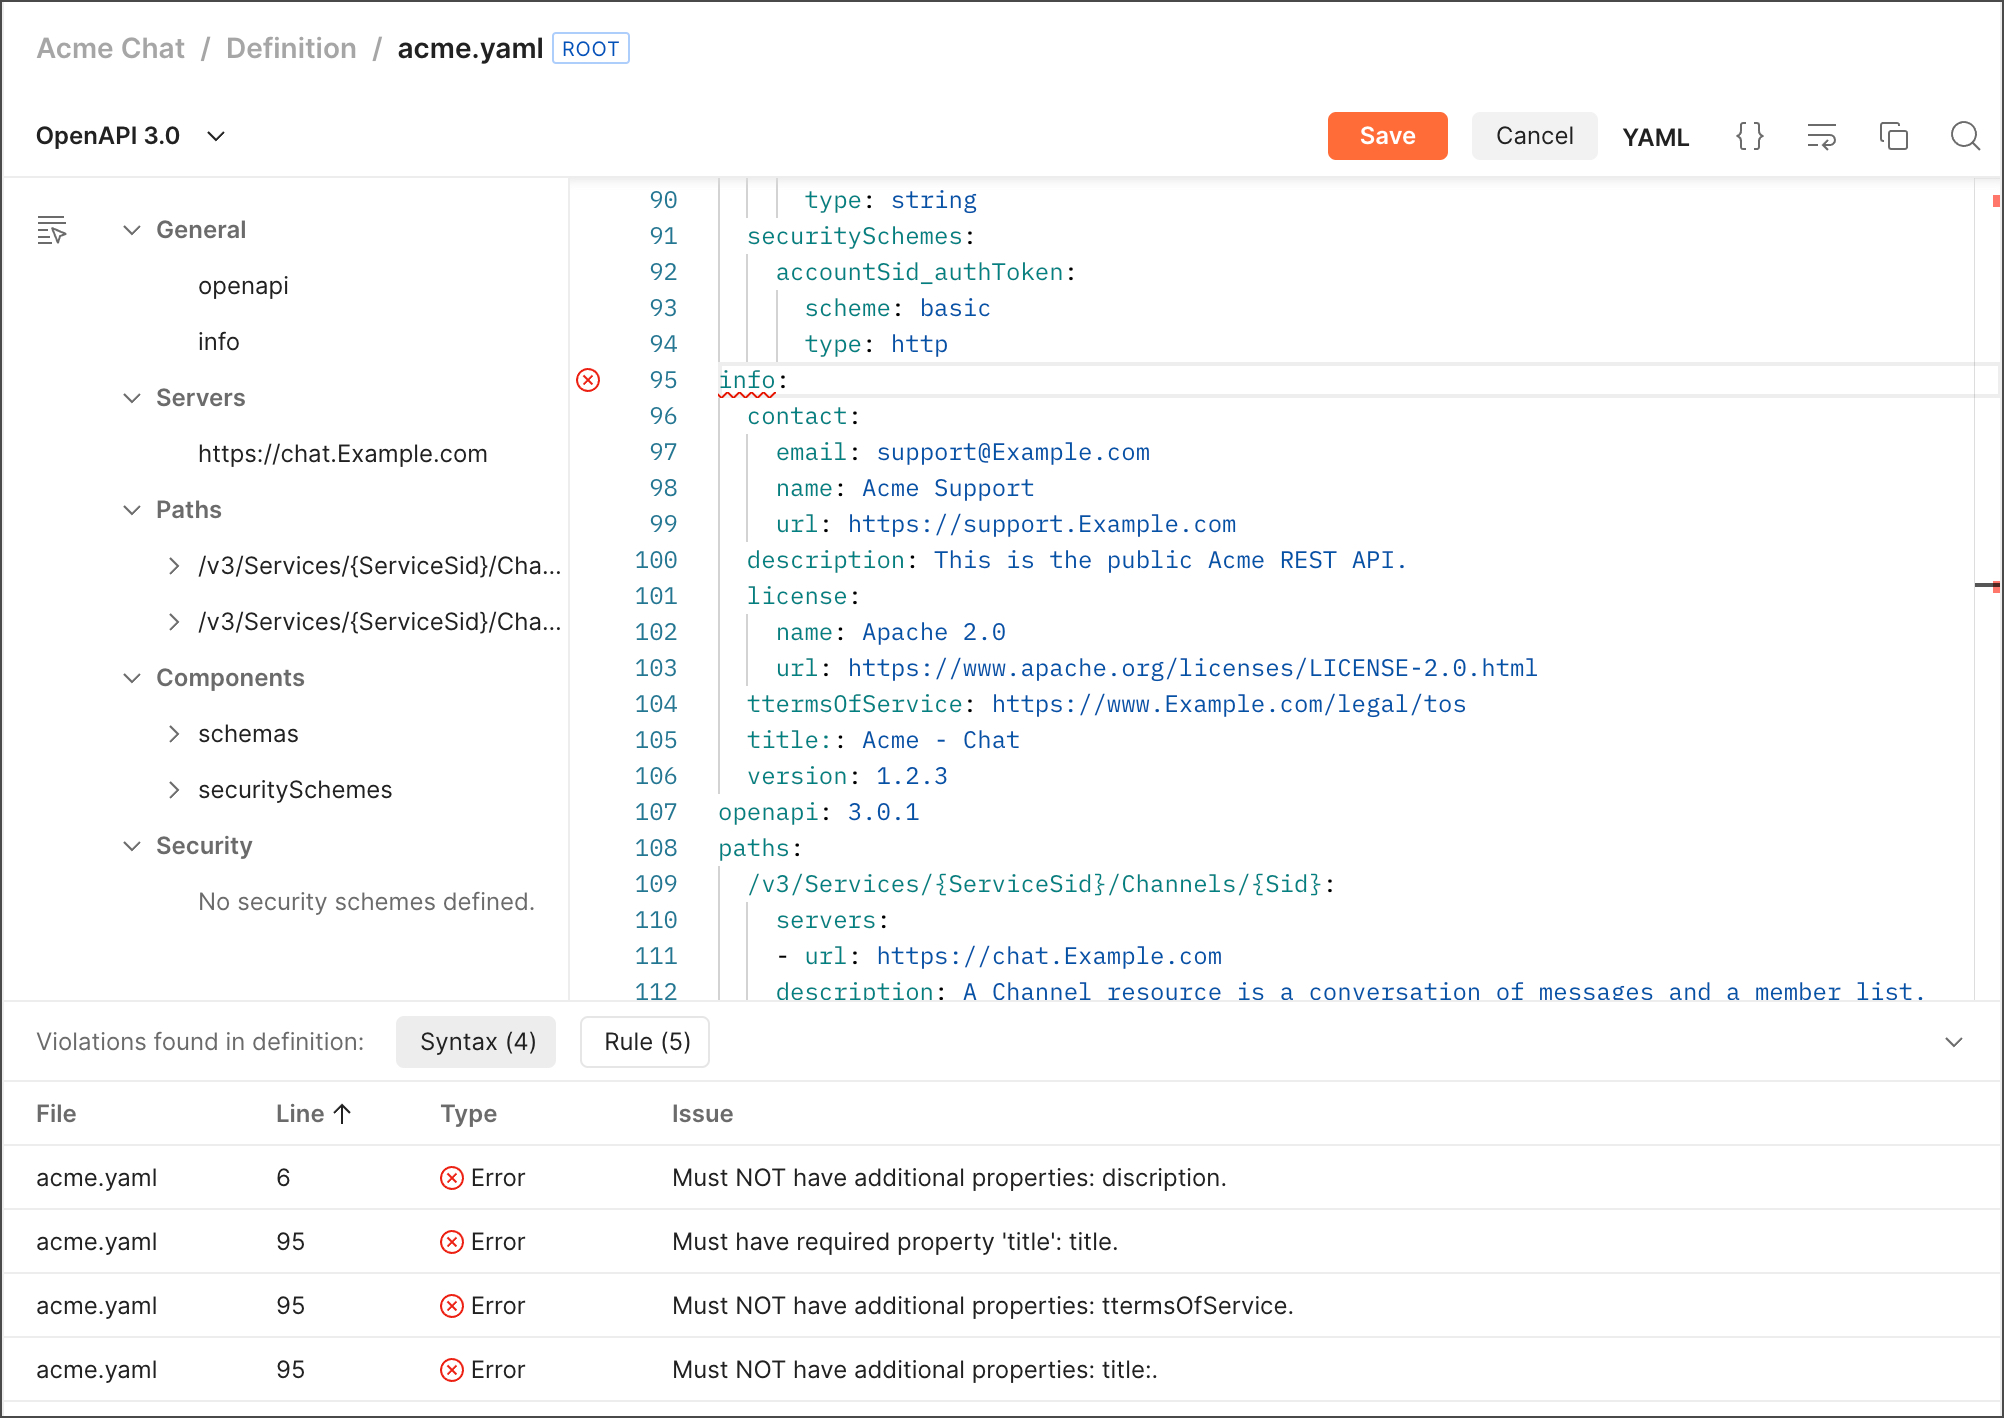The height and width of the screenshot is (1418, 2004).
Task: Toggle the Rule violations filter
Action: (x=644, y=1041)
